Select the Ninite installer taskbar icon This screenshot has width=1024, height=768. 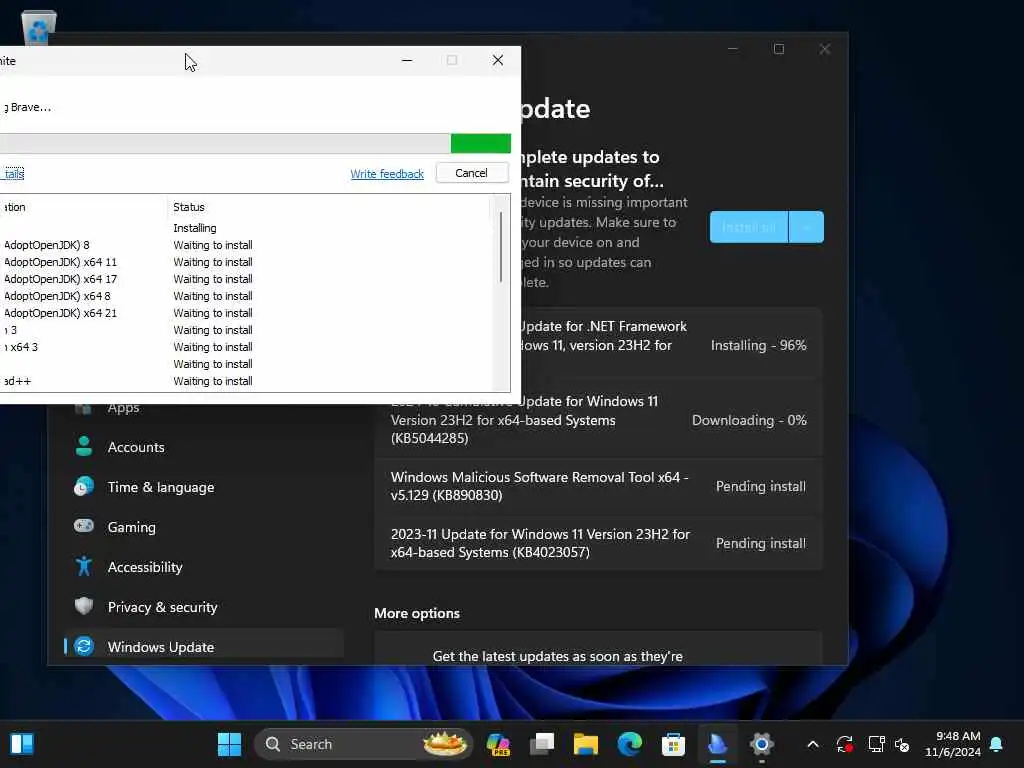tap(717, 744)
